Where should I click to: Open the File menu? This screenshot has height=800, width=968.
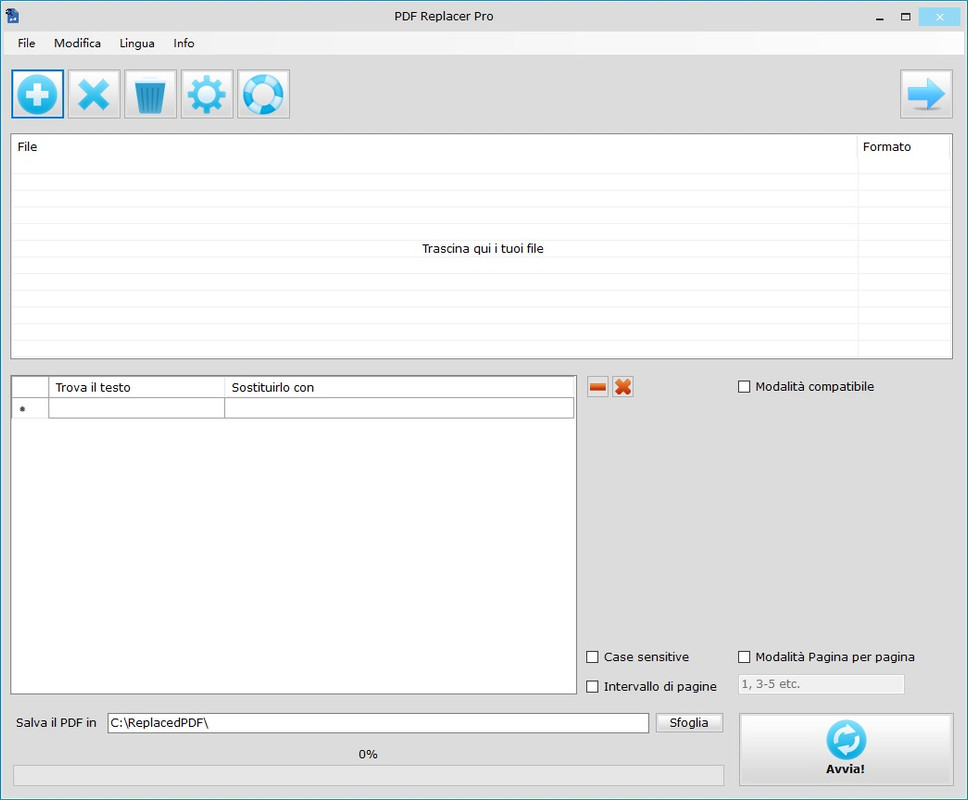coord(27,43)
